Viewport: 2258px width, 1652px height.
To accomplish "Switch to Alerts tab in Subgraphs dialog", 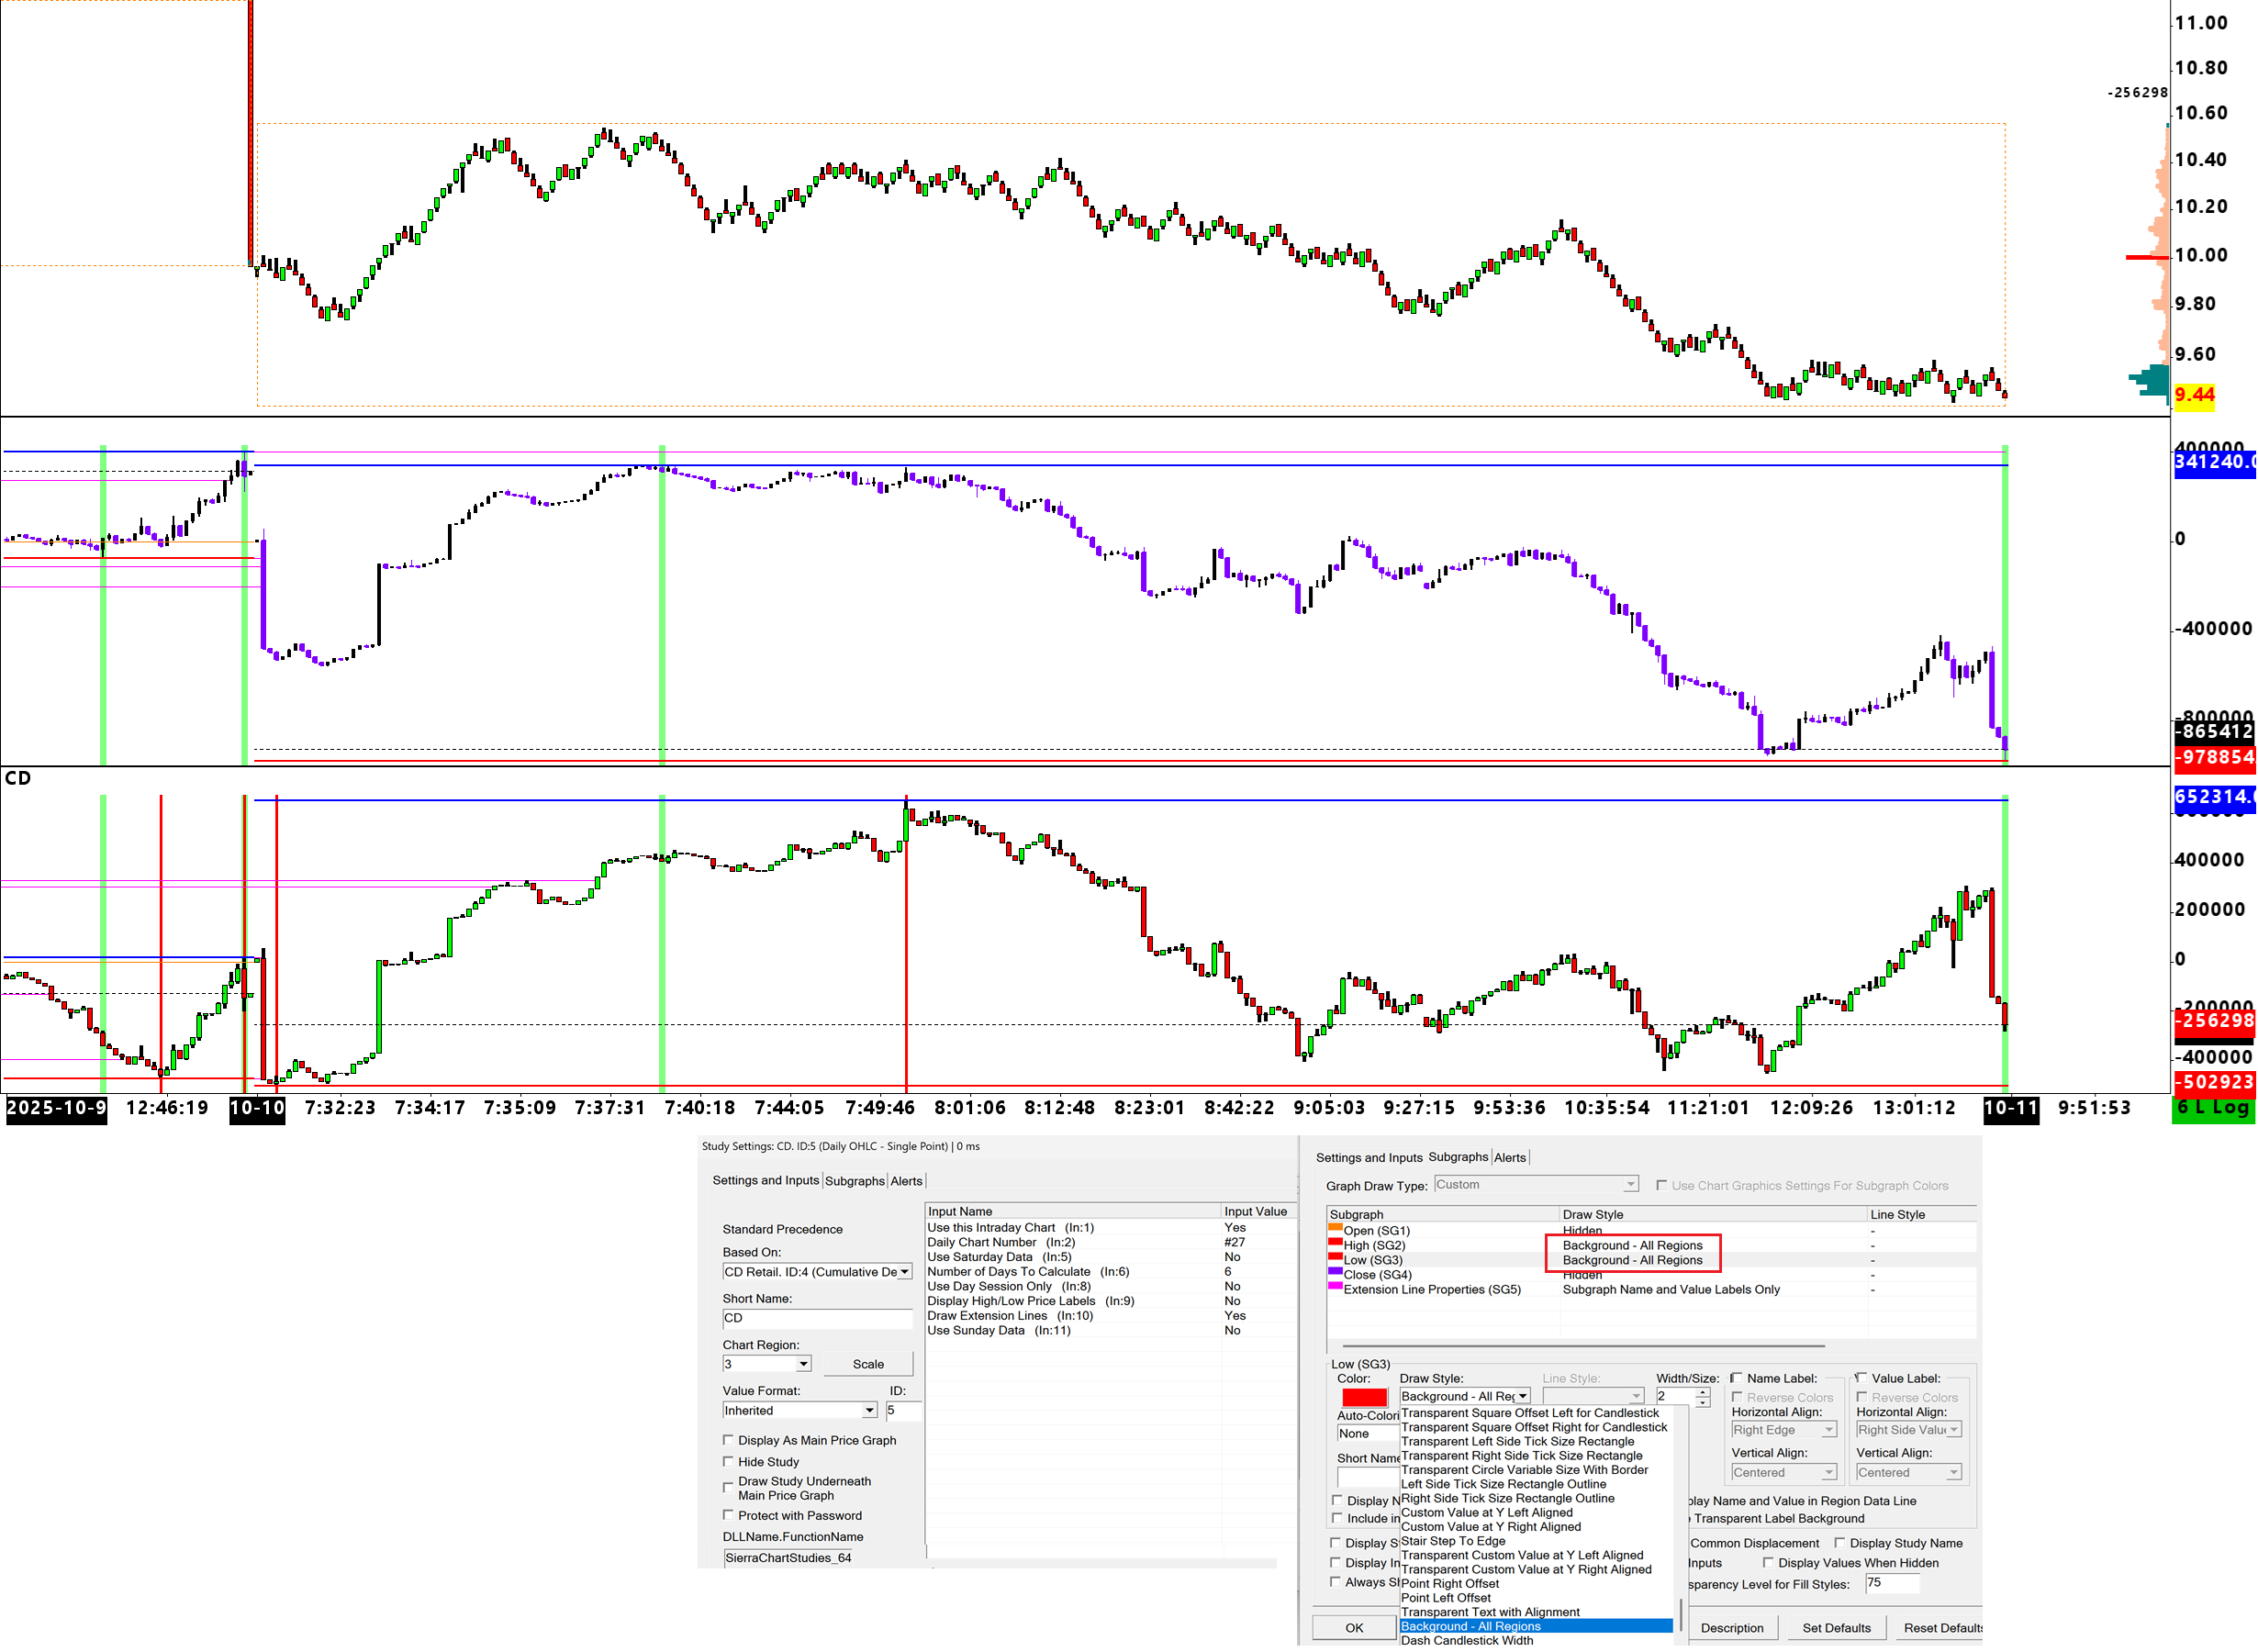I will tap(1509, 1158).
